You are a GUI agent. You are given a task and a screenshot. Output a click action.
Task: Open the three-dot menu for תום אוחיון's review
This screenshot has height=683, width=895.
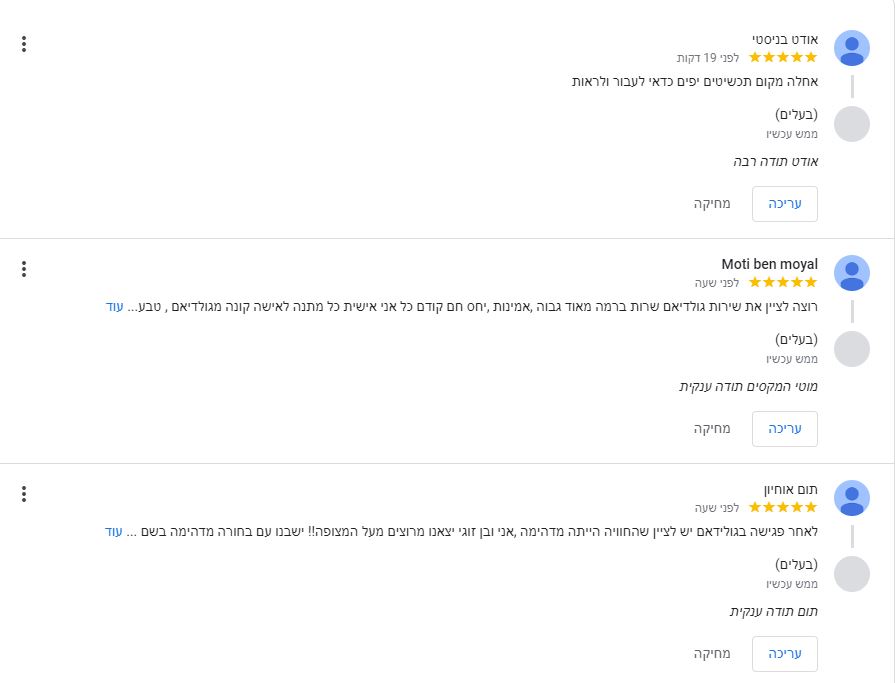click(24, 494)
